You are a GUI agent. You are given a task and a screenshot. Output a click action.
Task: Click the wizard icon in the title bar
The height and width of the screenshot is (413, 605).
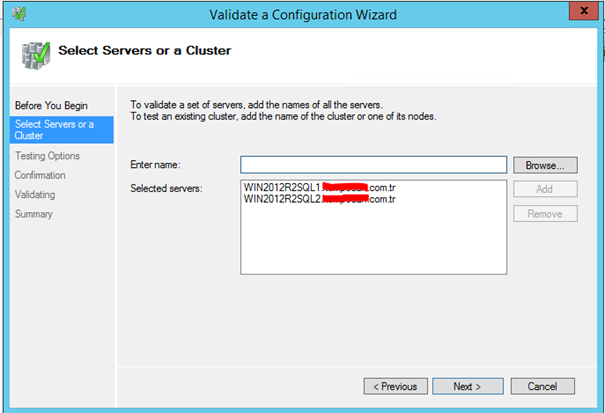click(x=17, y=14)
